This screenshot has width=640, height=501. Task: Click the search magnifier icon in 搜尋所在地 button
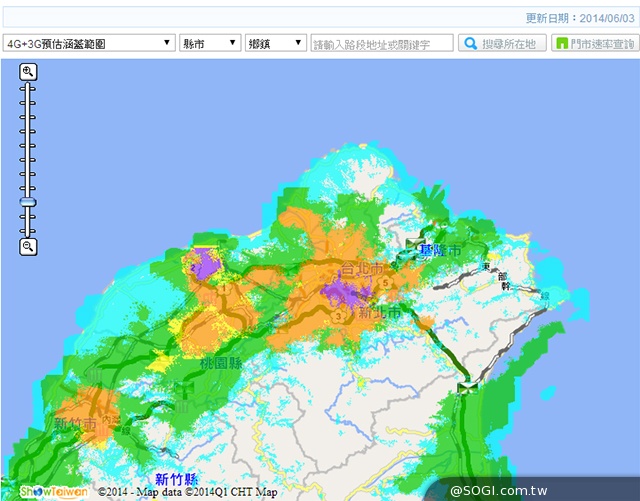click(470, 44)
